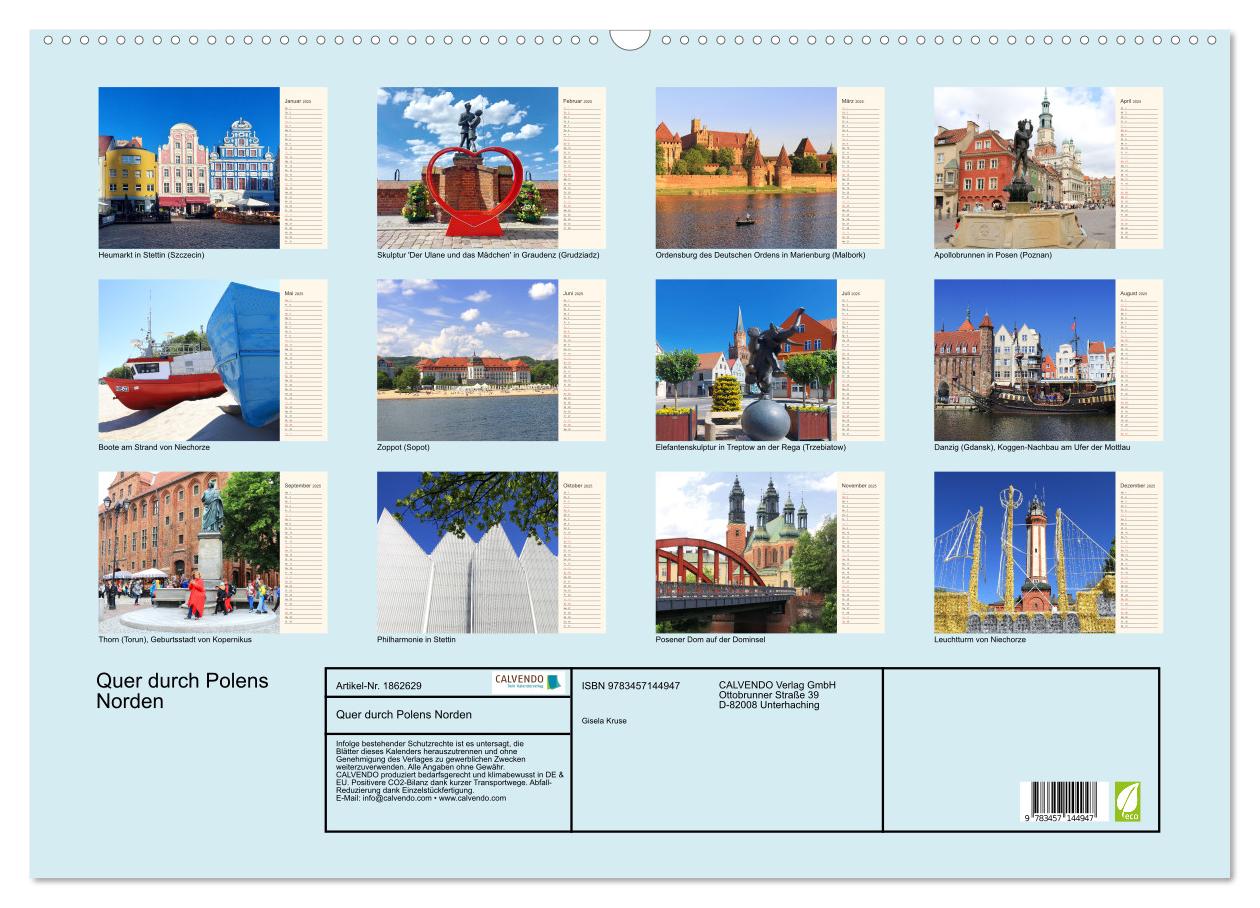Click the info@calvendo.com email line

(421, 798)
